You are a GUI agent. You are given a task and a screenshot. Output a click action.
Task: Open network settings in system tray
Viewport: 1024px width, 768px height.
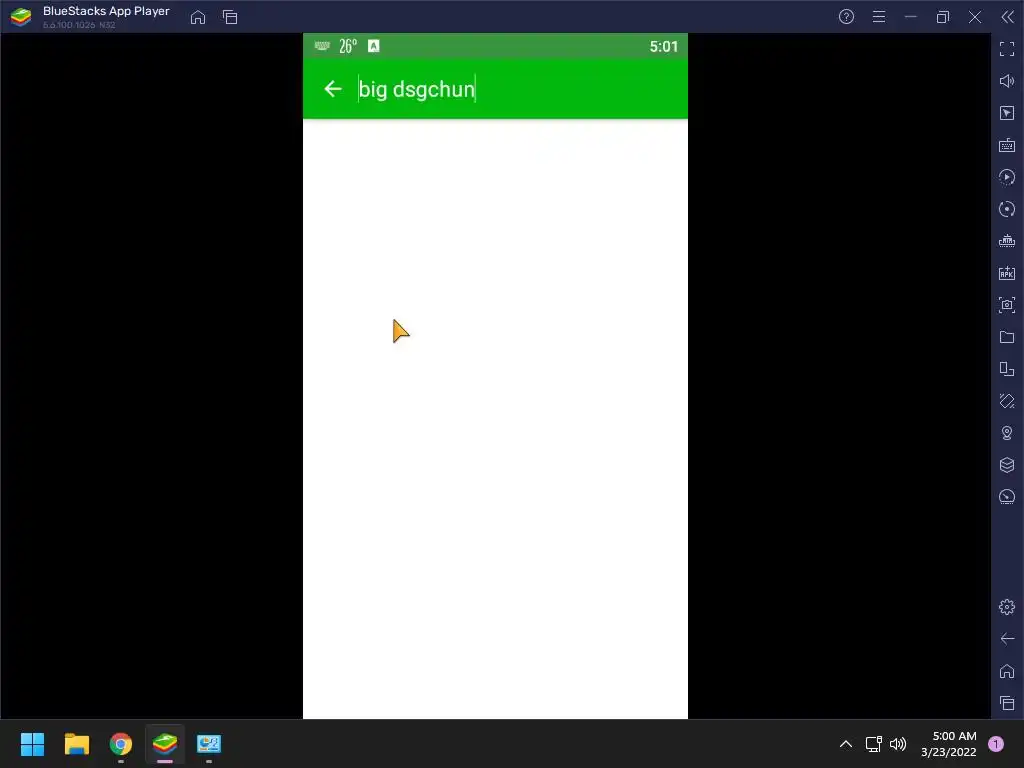(873, 744)
